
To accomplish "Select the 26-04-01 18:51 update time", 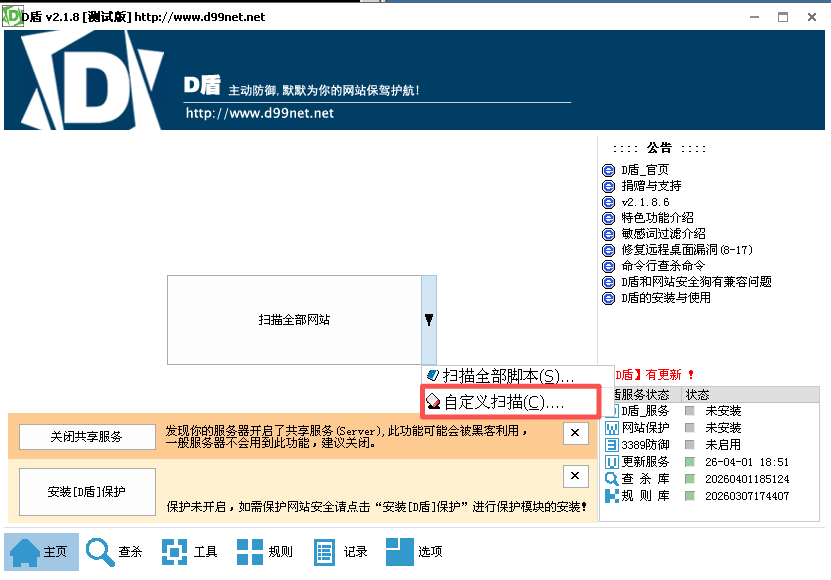I will (747, 462).
